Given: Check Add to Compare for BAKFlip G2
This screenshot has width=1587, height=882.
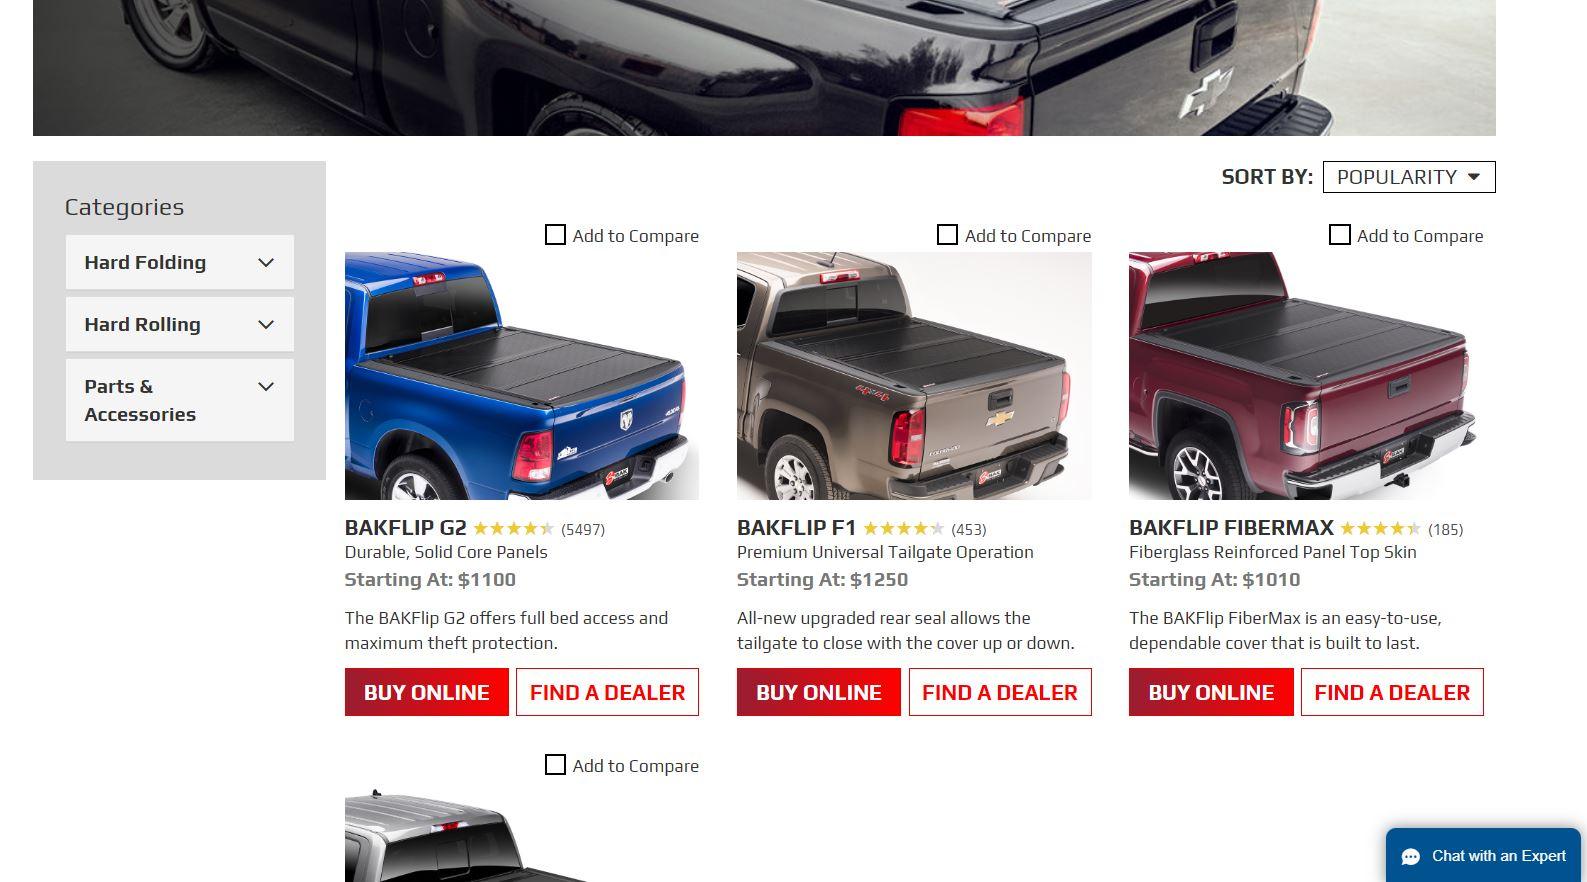Looking at the screenshot, I should click(555, 235).
